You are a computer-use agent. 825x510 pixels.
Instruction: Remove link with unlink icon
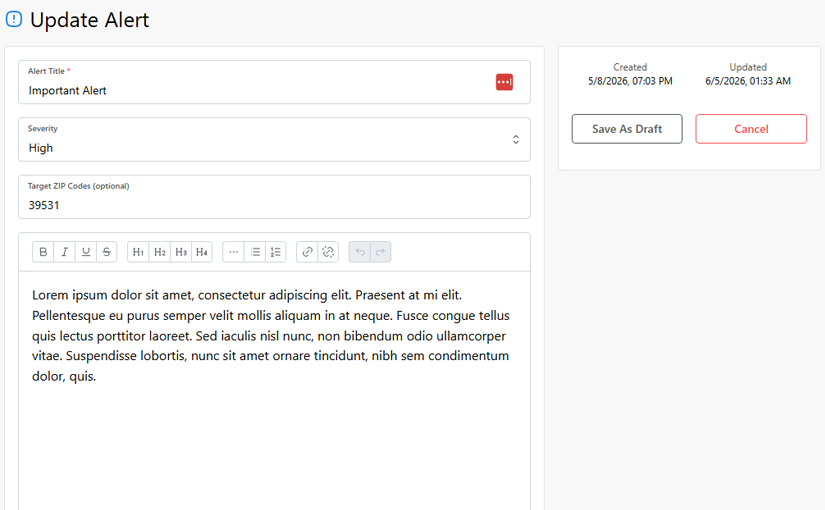(x=328, y=252)
